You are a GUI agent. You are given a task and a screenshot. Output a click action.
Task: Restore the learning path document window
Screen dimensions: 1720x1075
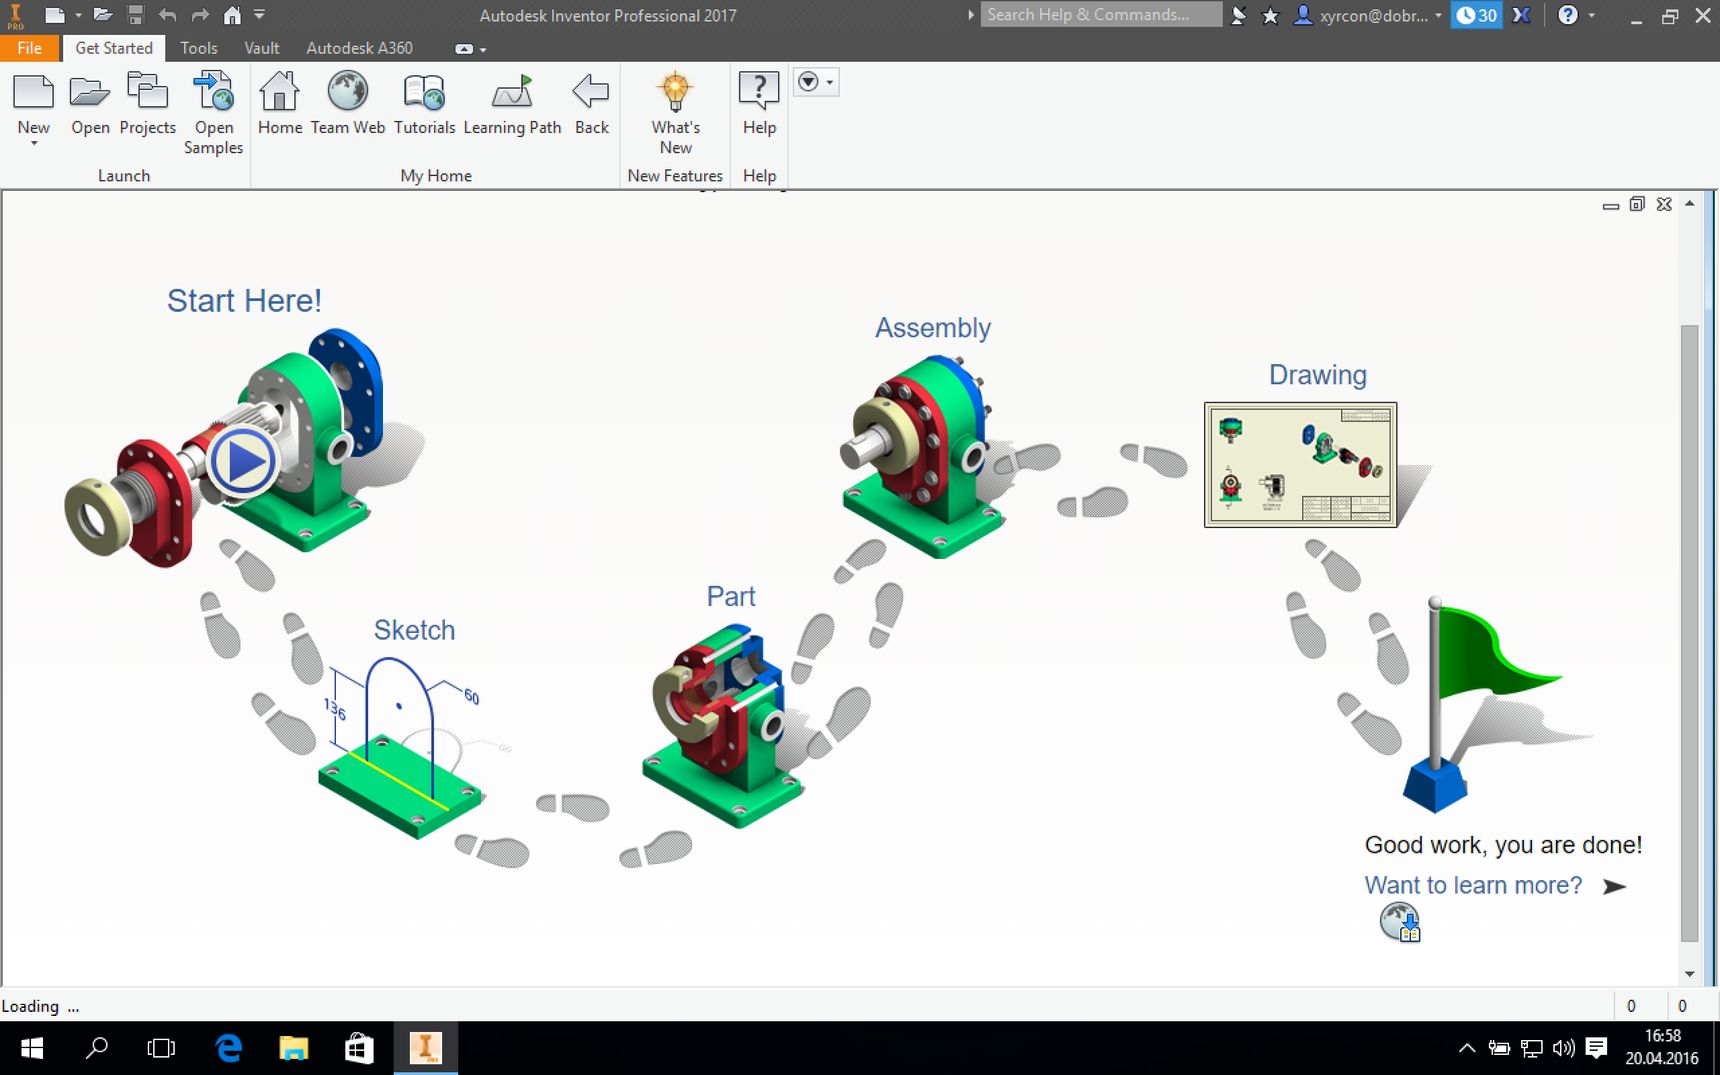1637,204
